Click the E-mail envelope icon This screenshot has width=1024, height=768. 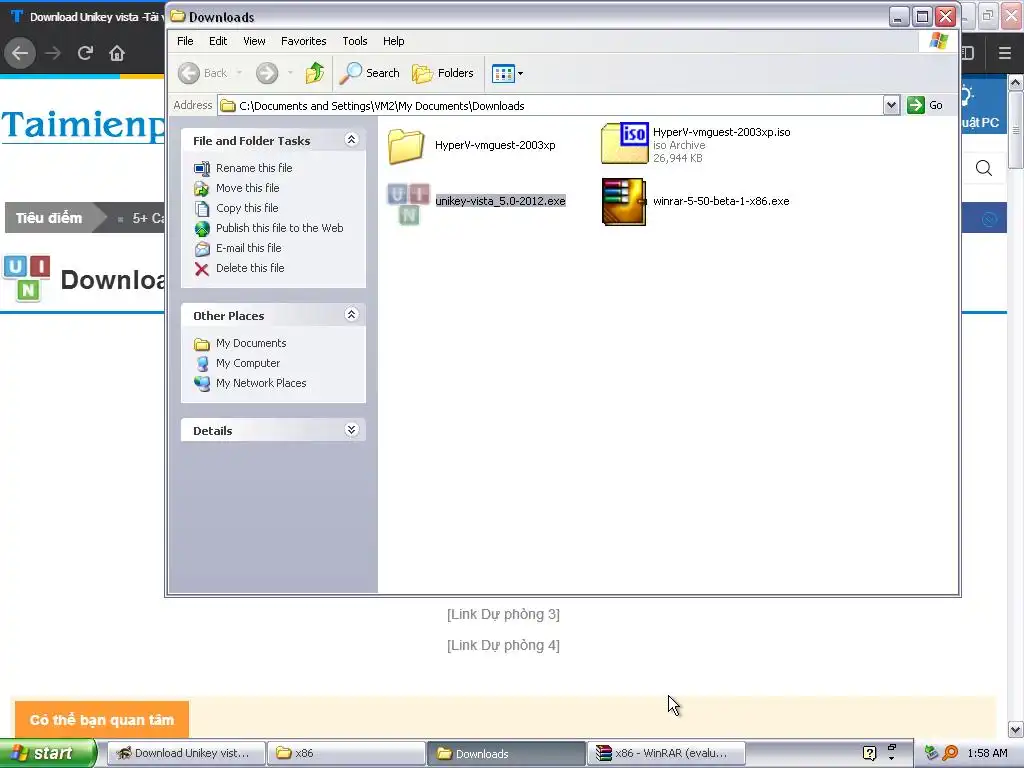202,249
